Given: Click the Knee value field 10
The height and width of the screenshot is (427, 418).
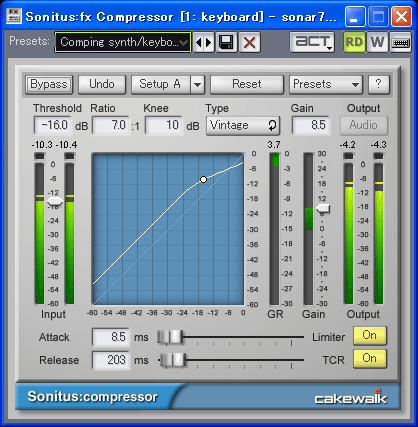Looking at the screenshot, I should [164, 125].
